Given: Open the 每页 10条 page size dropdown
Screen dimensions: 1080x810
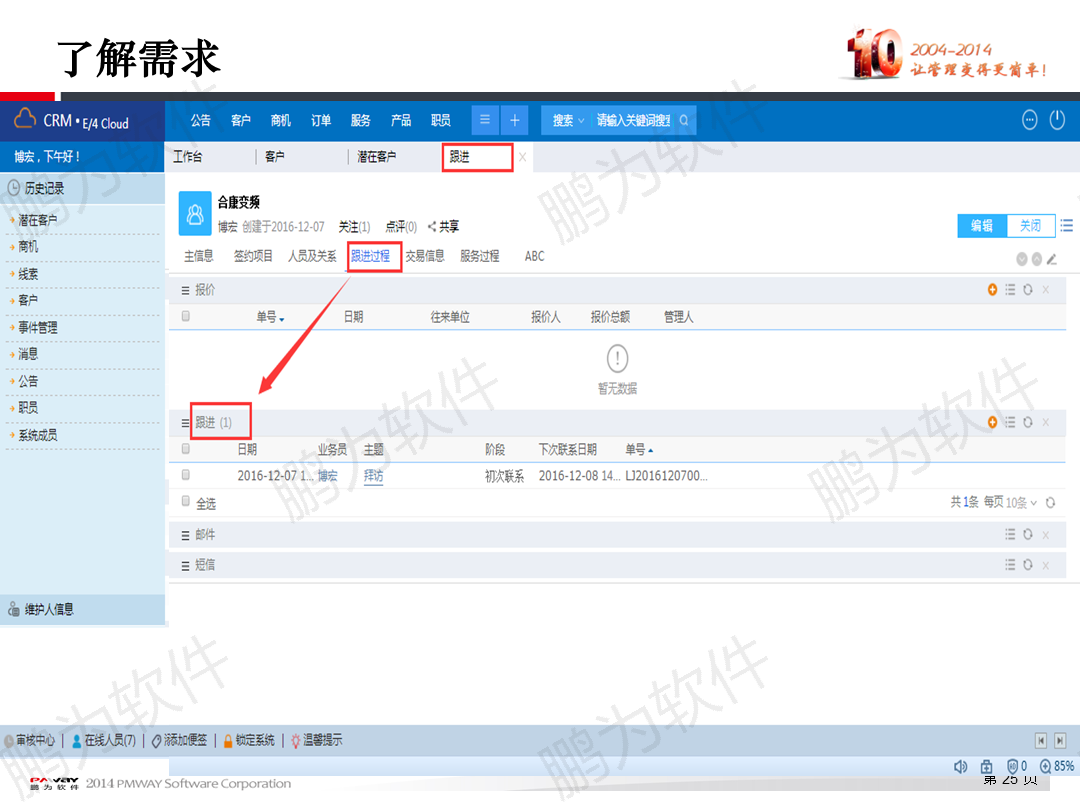Looking at the screenshot, I should pyautogui.click(x=1021, y=503).
